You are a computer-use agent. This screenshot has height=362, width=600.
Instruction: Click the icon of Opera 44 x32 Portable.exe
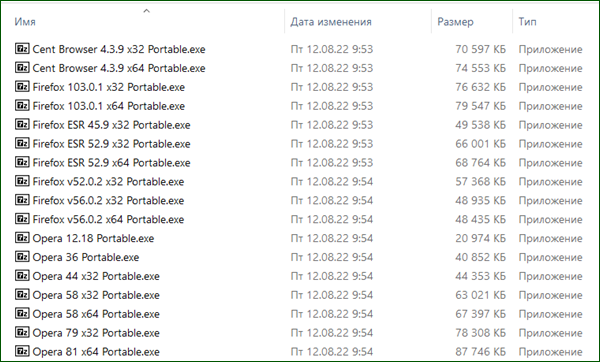click(x=22, y=276)
